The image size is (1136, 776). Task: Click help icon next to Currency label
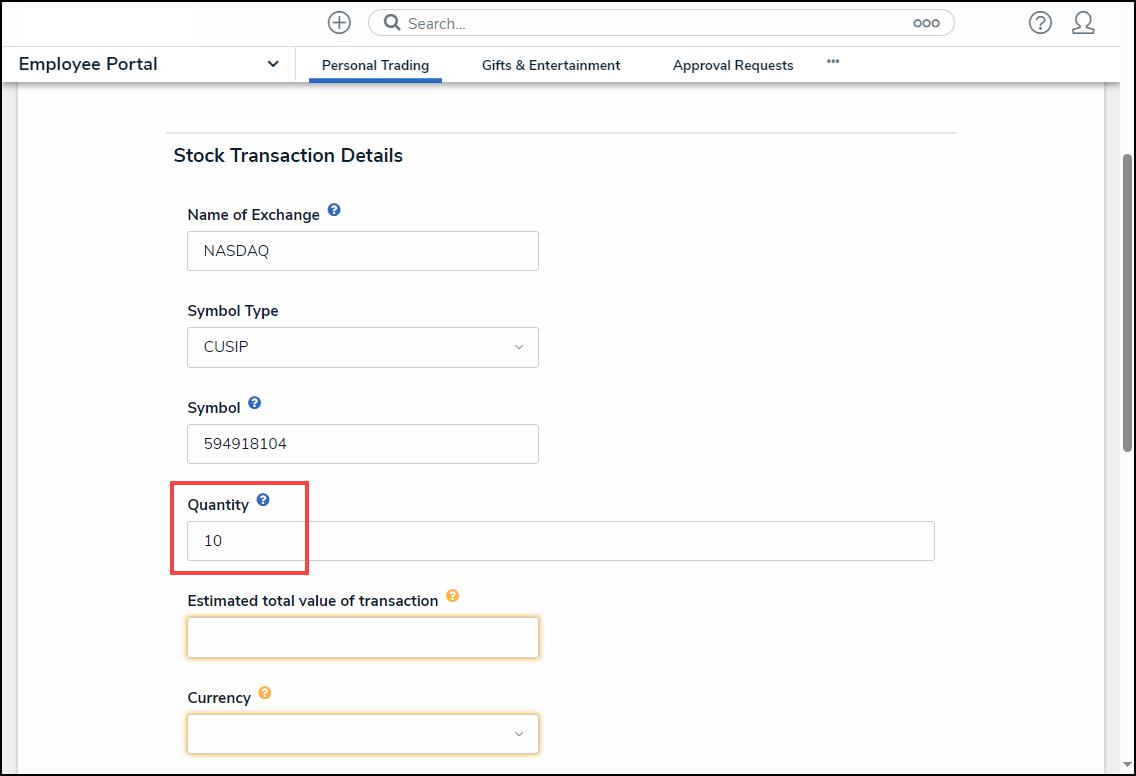(x=265, y=692)
